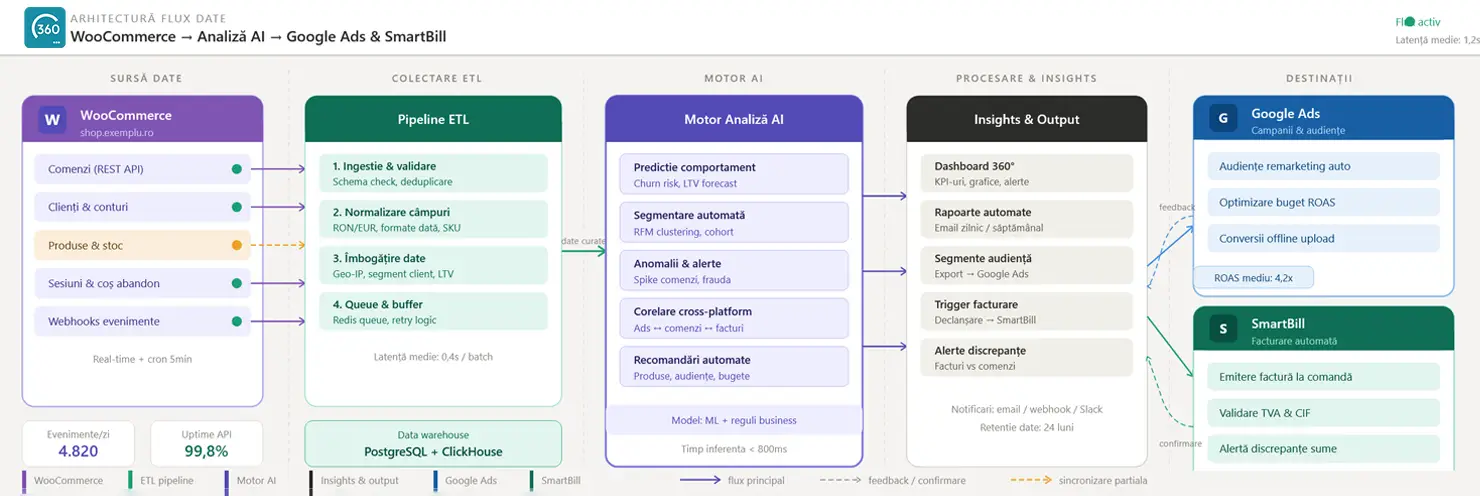Click the WooCommerce legend color swatch
The width and height of the screenshot is (1480, 496).
[x=24, y=481]
